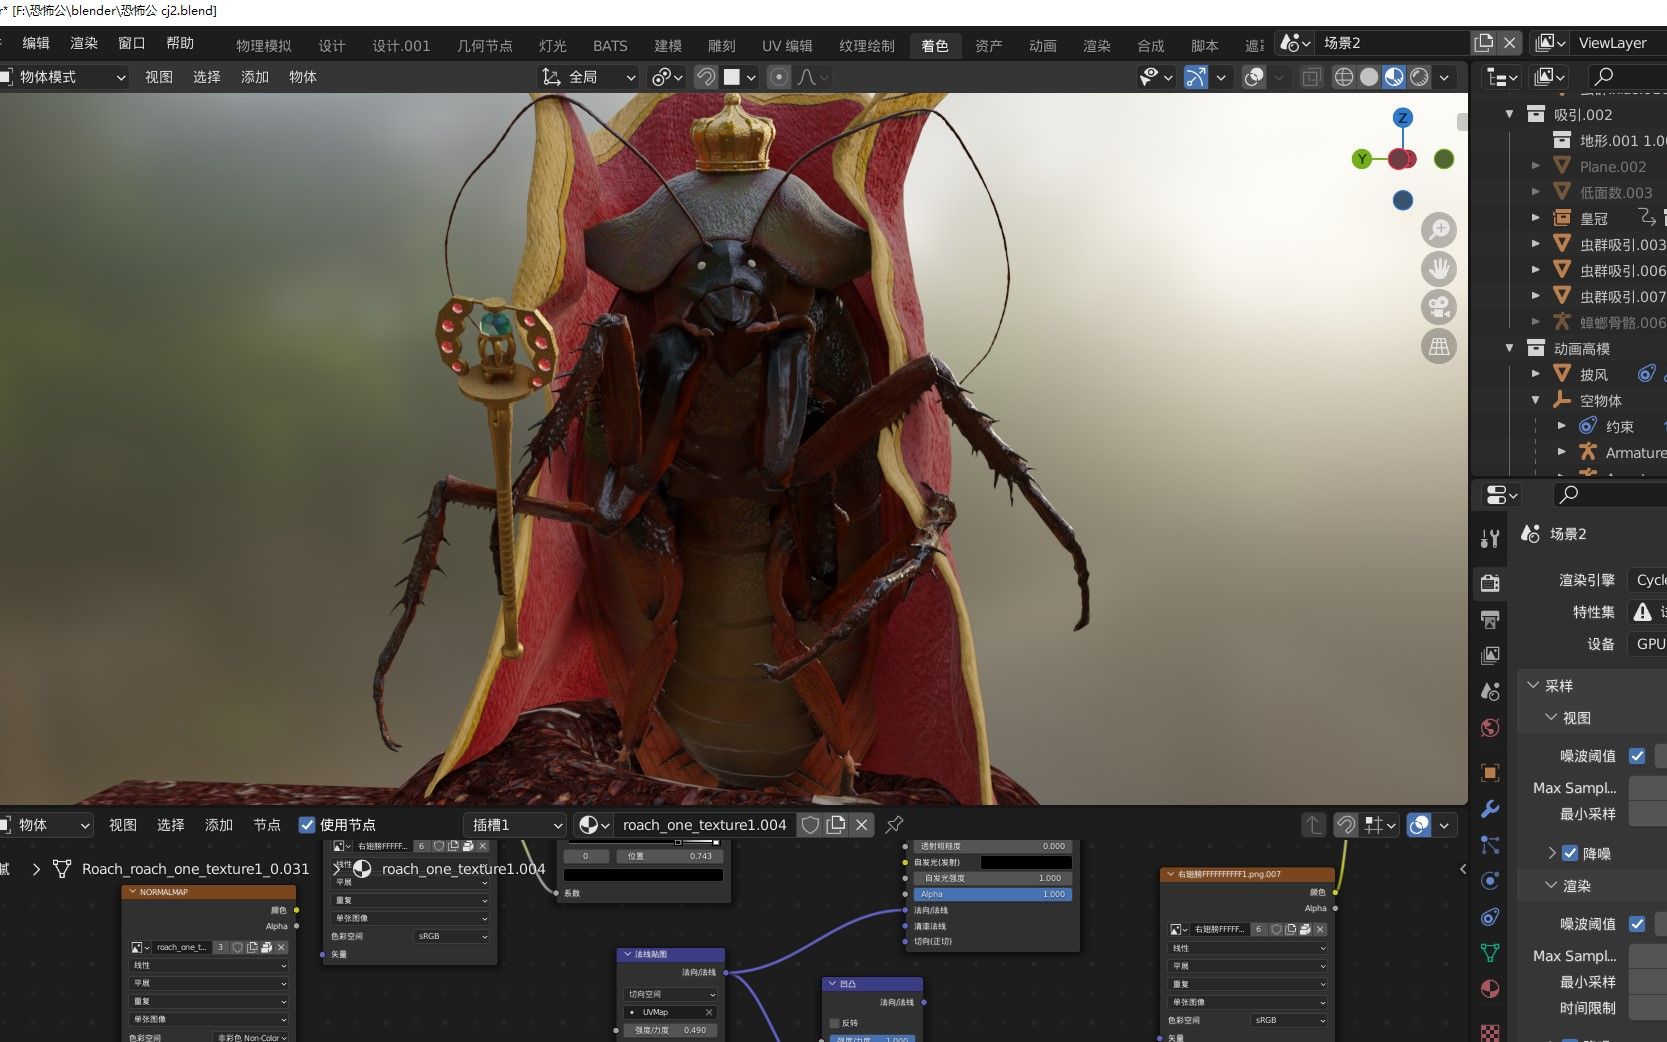
Task: Open the Render properties tab
Action: pyautogui.click(x=1490, y=583)
